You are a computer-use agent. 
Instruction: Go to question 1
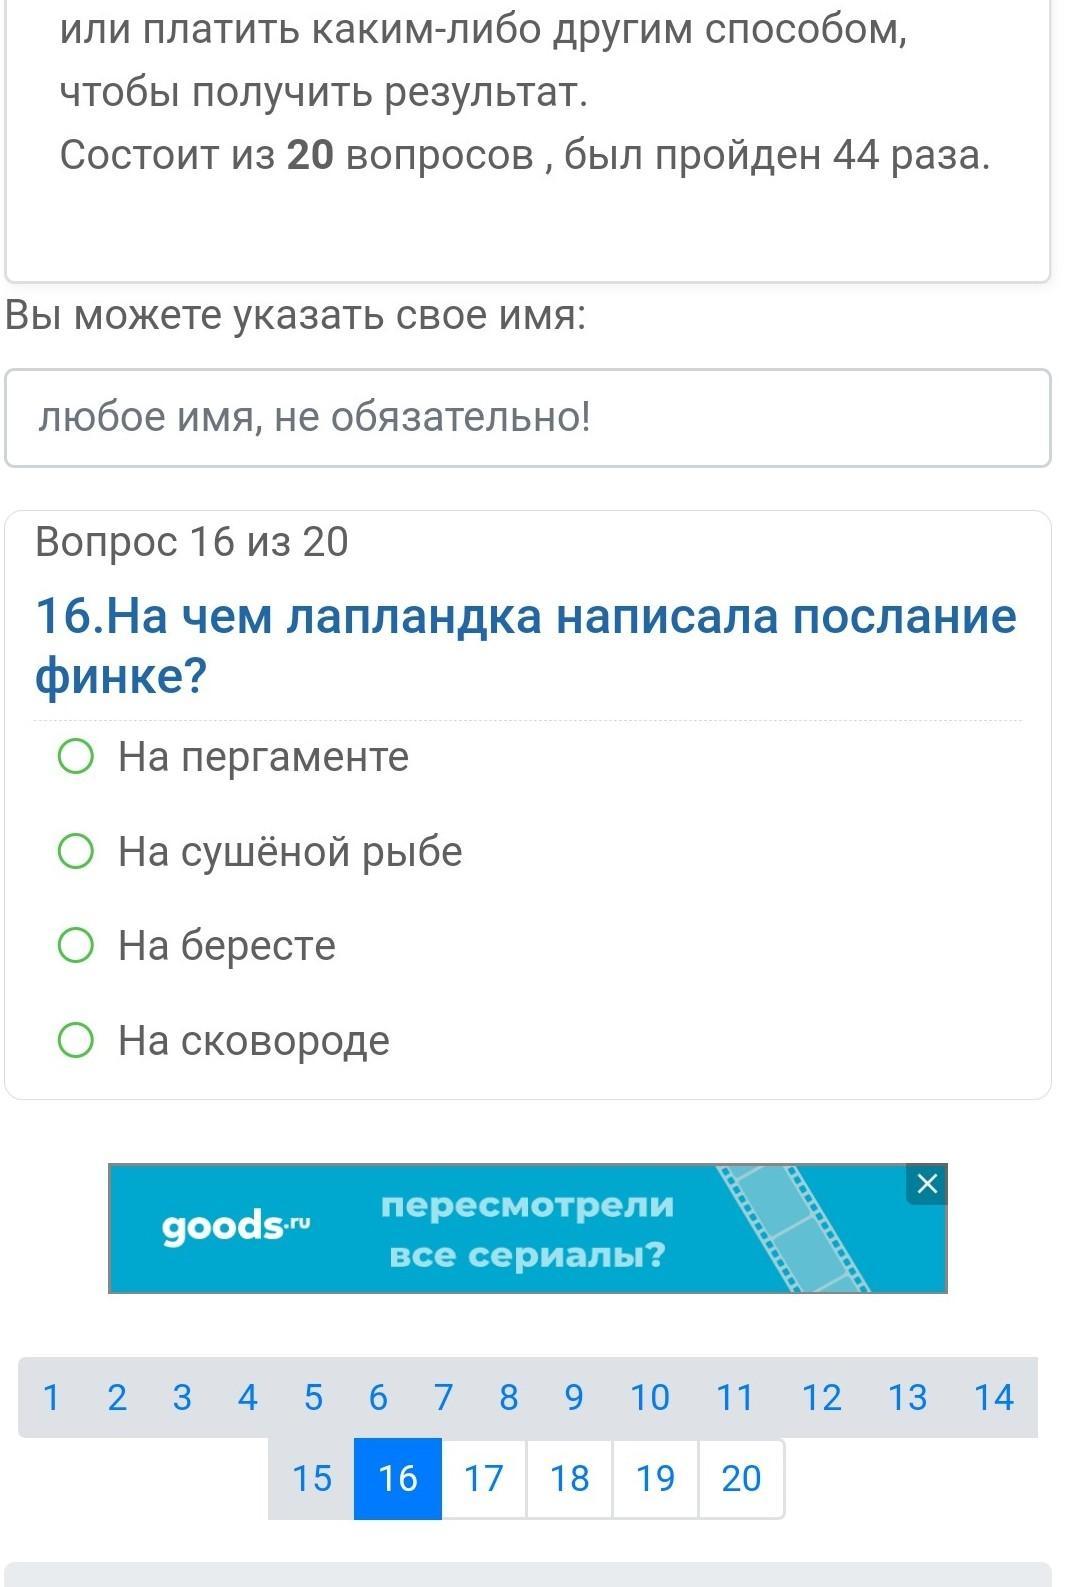(52, 1397)
